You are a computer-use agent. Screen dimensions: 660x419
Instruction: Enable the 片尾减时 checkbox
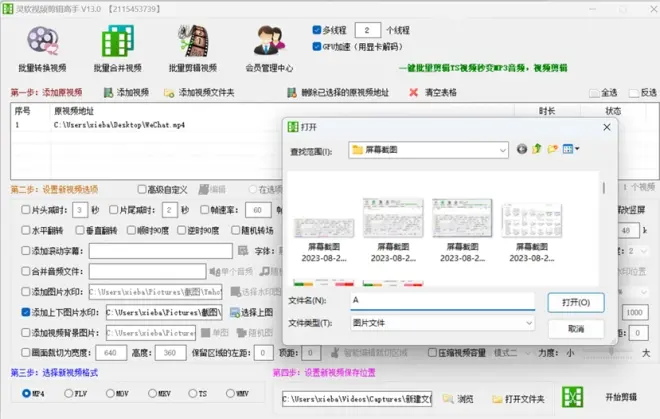pyautogui.click(x=113, y=210)
